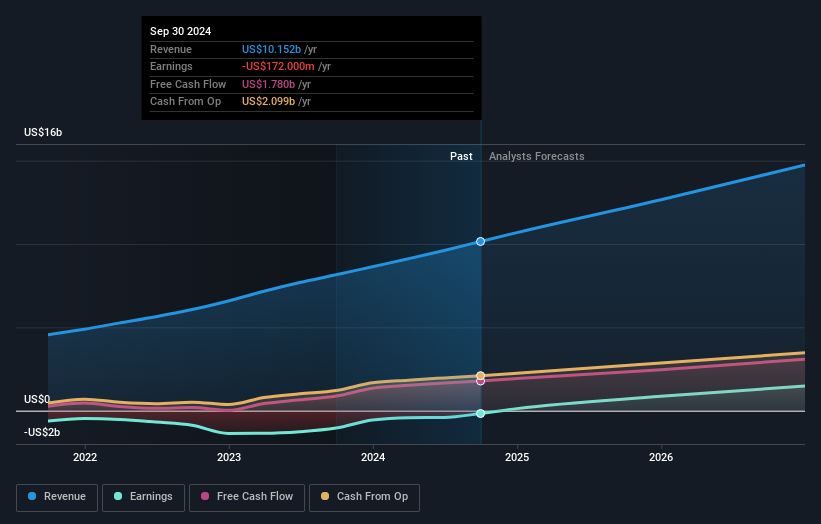Click the Past section label
Viewport: 821px width, 524px height.
461,156
